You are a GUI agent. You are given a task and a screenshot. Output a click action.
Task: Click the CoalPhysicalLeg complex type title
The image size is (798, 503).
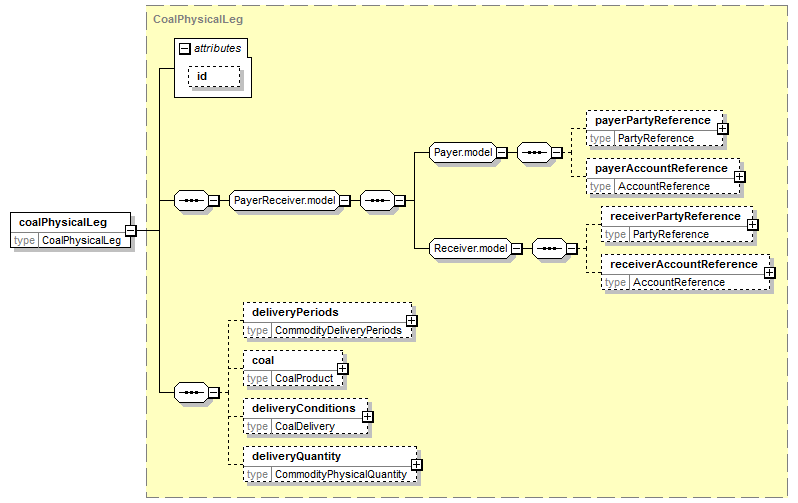tap(198, 19)
